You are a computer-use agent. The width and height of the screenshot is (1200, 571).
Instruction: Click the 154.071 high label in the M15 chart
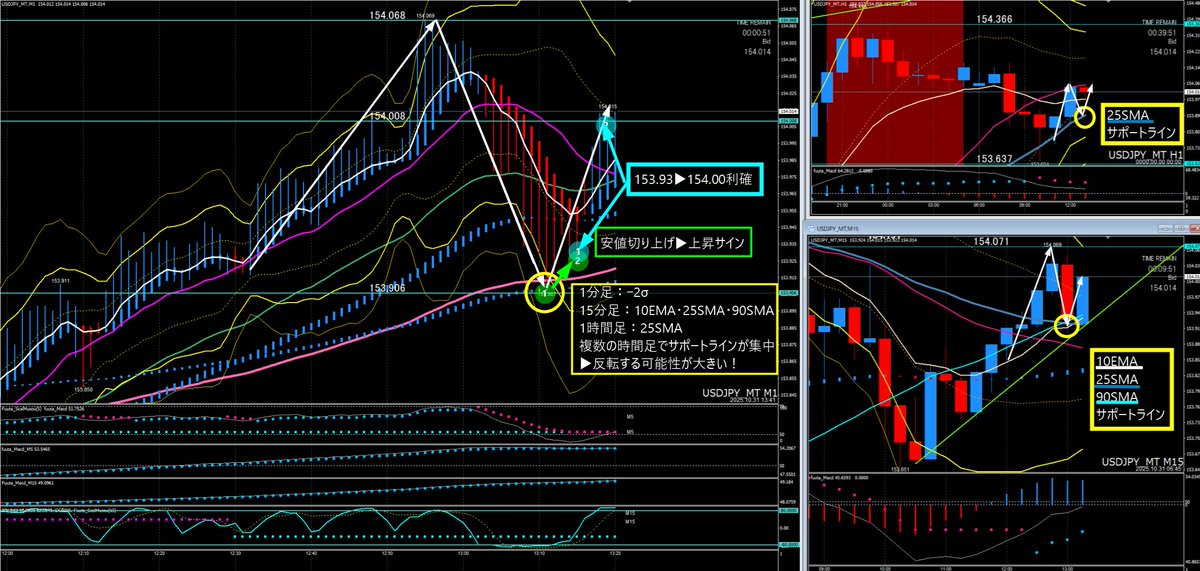tap(991, 241)
